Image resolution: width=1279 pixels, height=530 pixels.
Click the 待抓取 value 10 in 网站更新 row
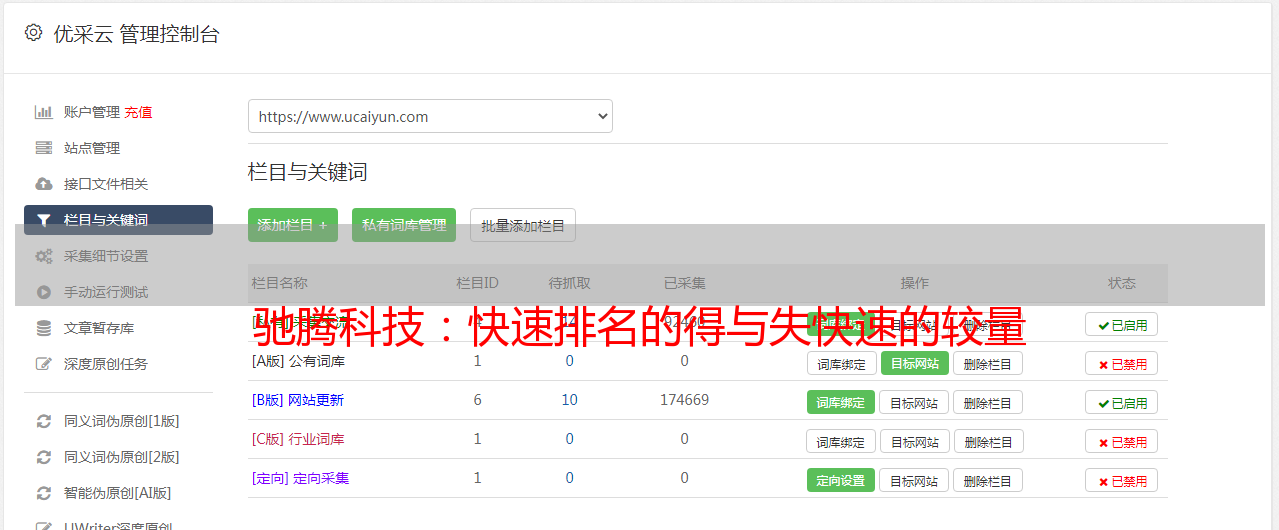coord(569,400)
